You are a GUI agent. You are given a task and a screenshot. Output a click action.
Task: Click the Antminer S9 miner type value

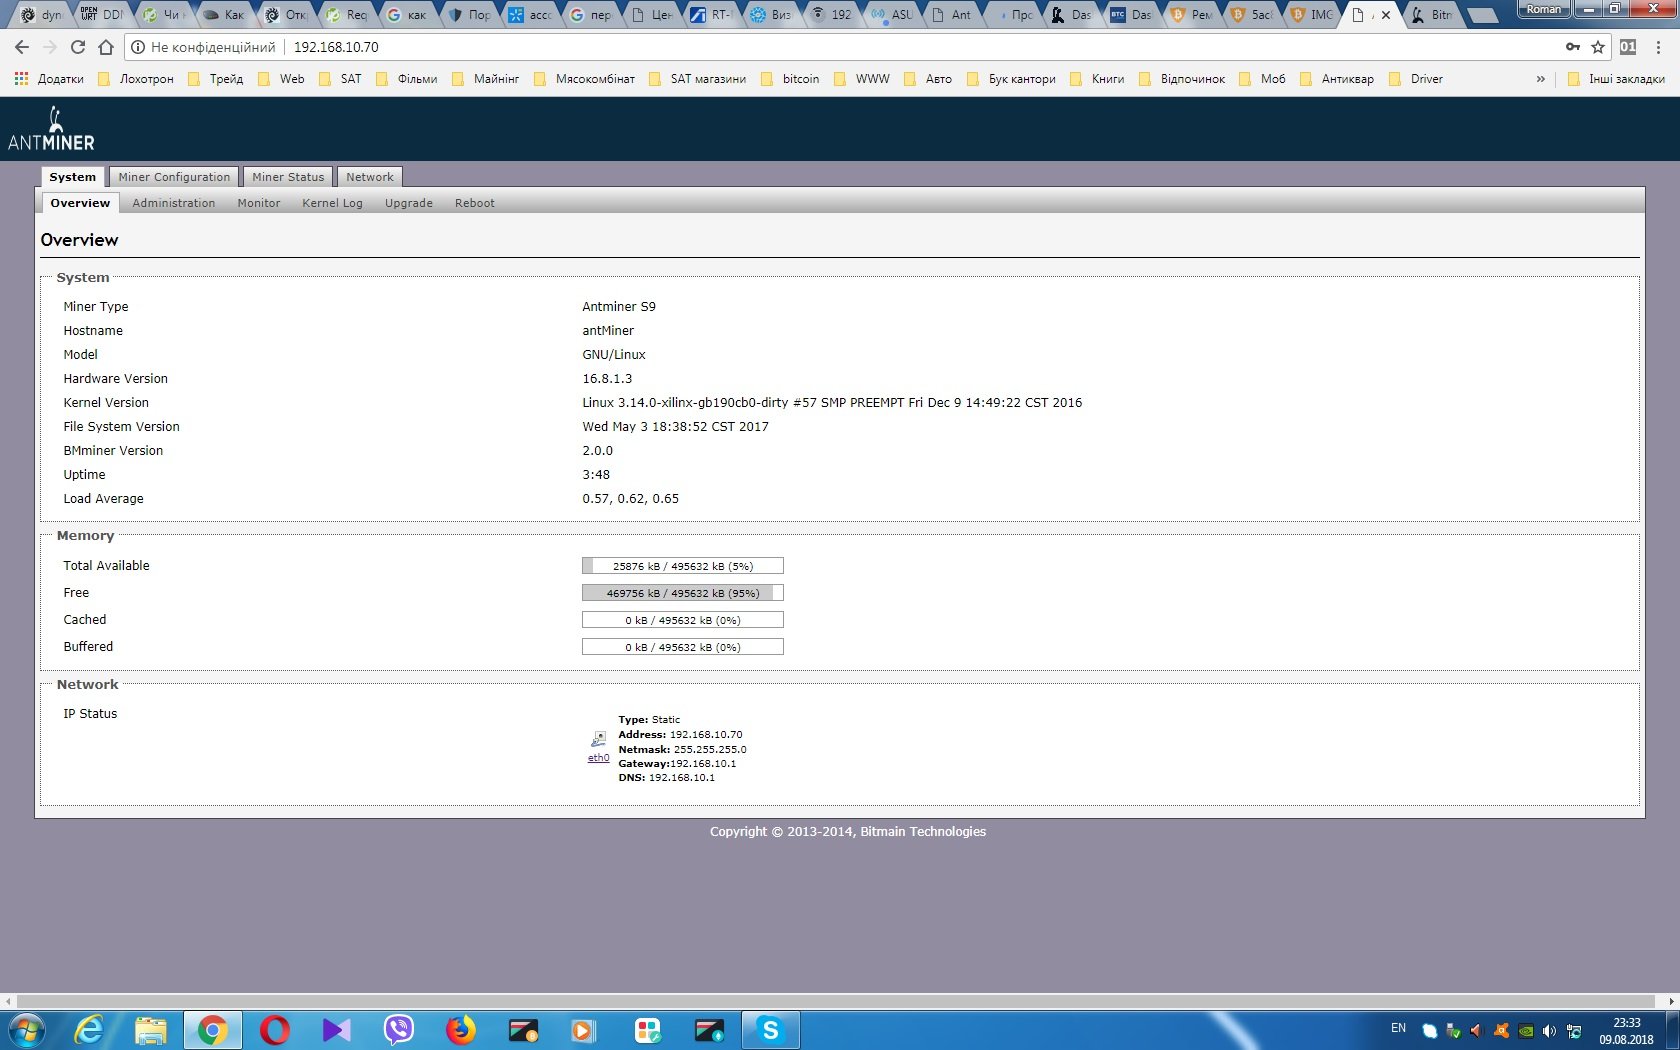pyautogui.click(x=619, y=307)
